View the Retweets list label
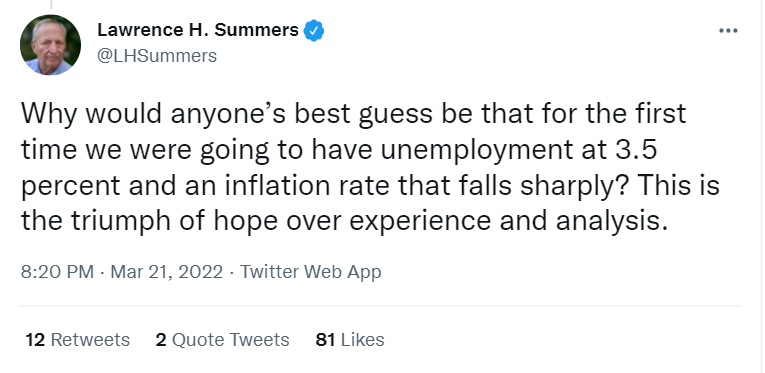 (x=90, y=340)
